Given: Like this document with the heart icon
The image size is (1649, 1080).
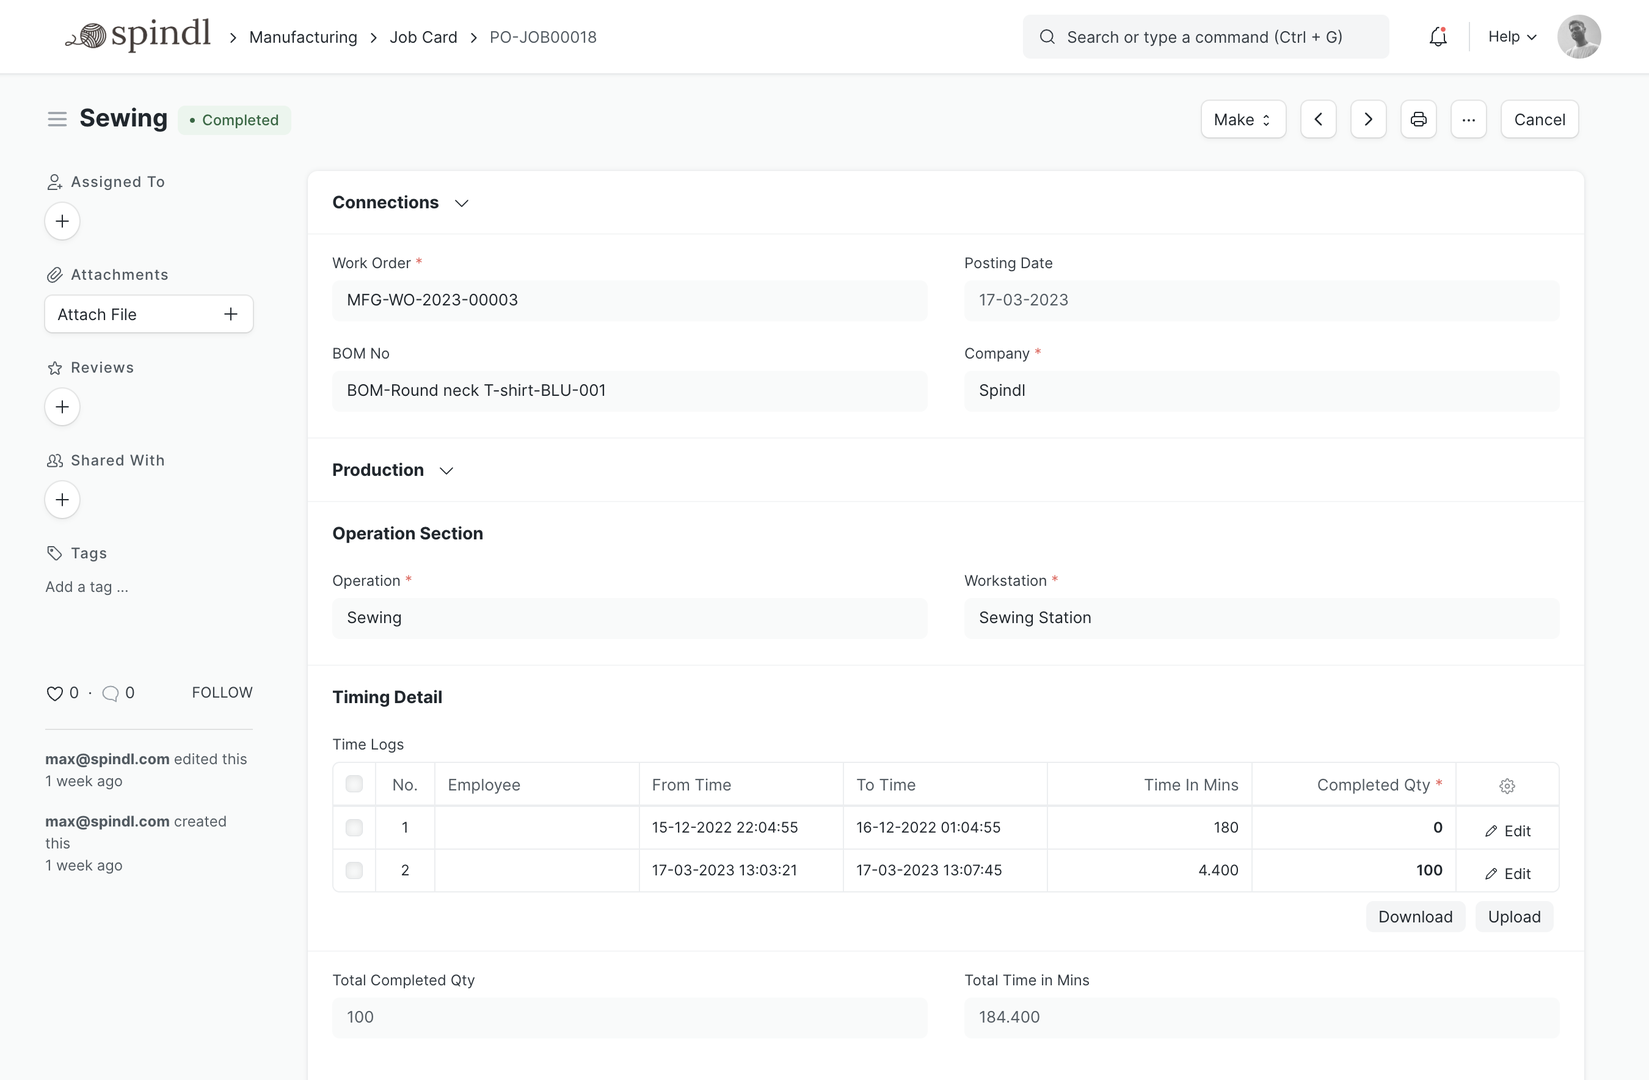Looking at the screenshot, I should pyautogui.click(x=55, y=693).
